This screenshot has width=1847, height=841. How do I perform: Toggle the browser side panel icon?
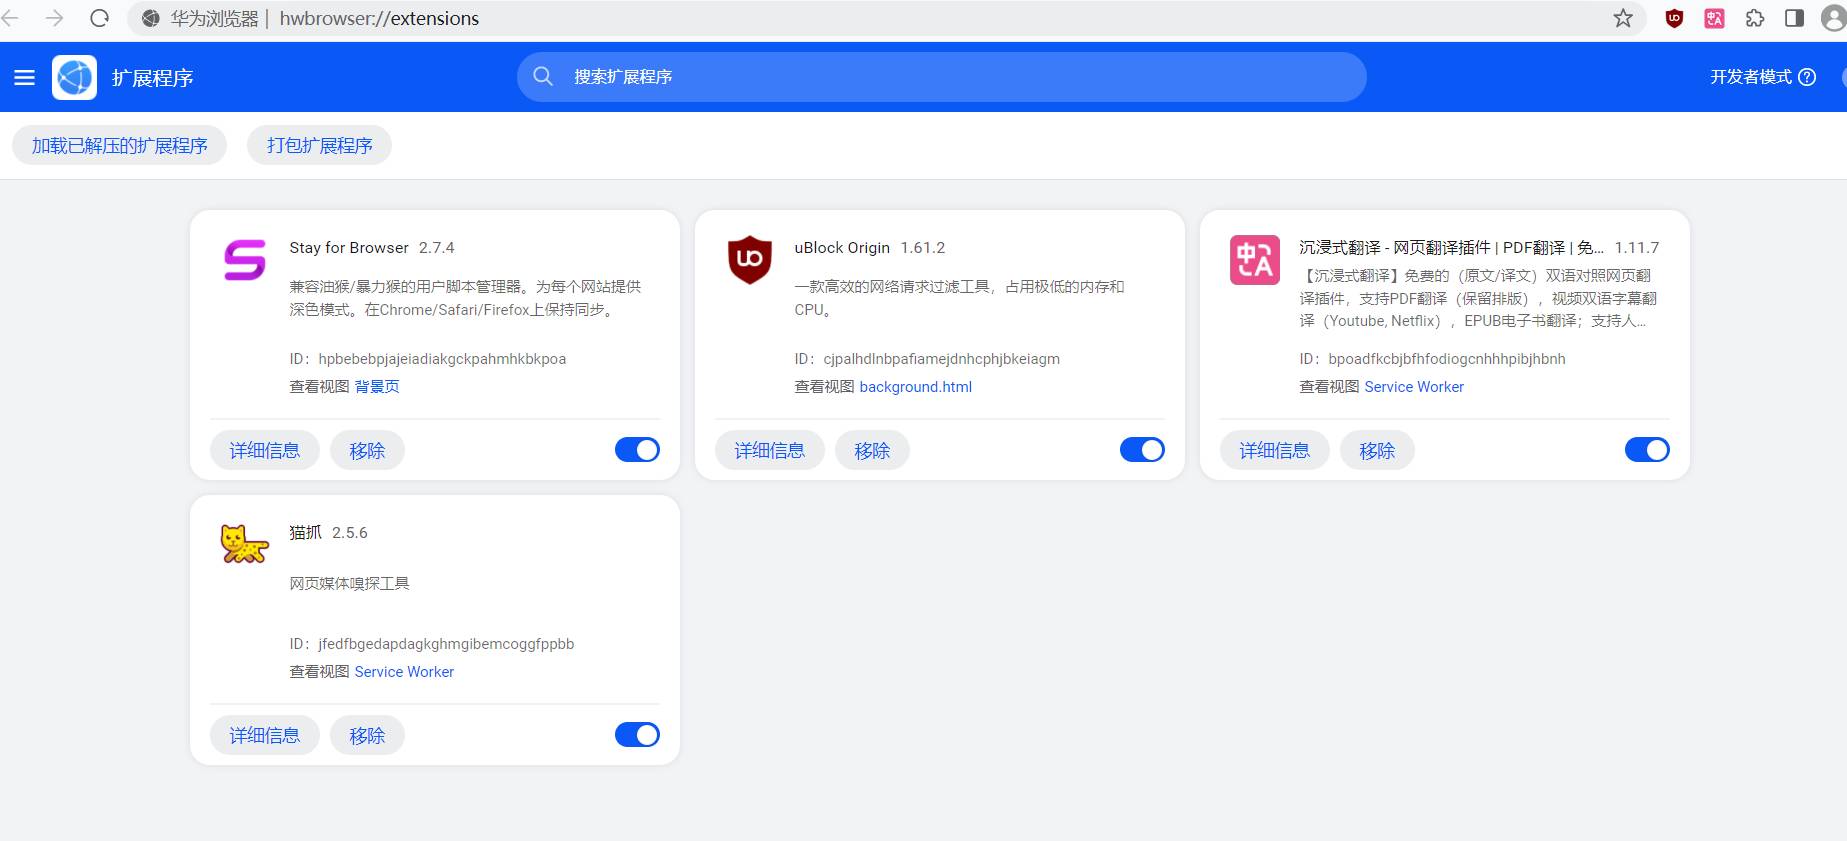[x=1794, y=18]
